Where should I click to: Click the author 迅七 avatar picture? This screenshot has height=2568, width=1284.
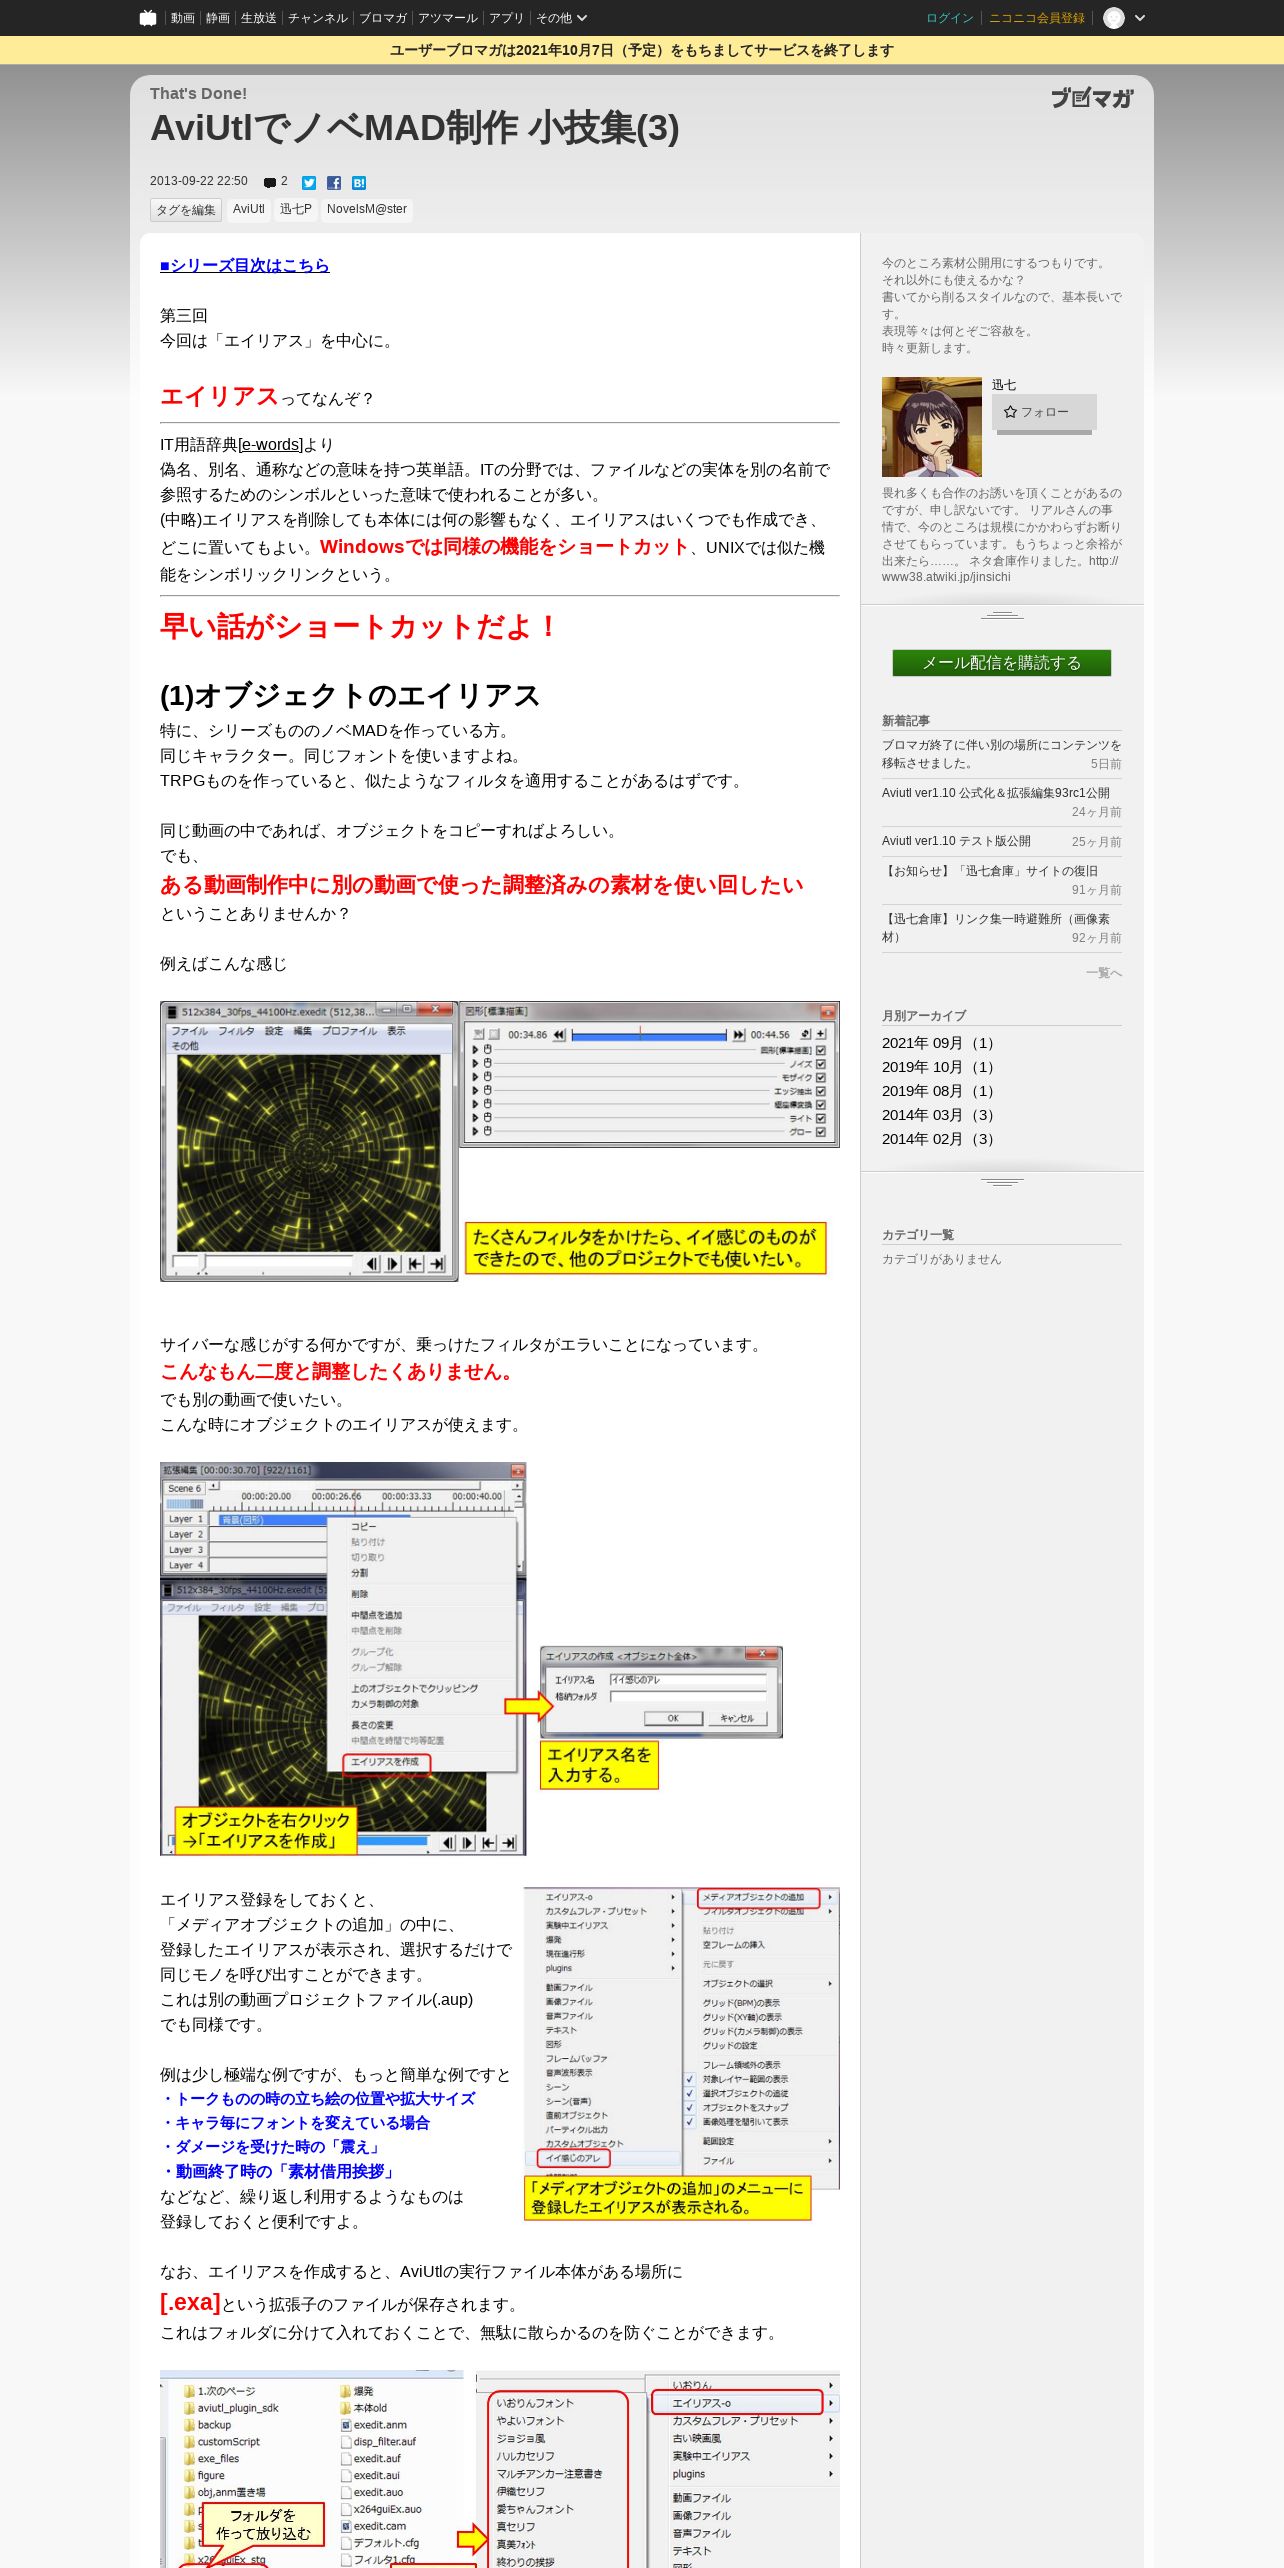(x=932, y=427)
